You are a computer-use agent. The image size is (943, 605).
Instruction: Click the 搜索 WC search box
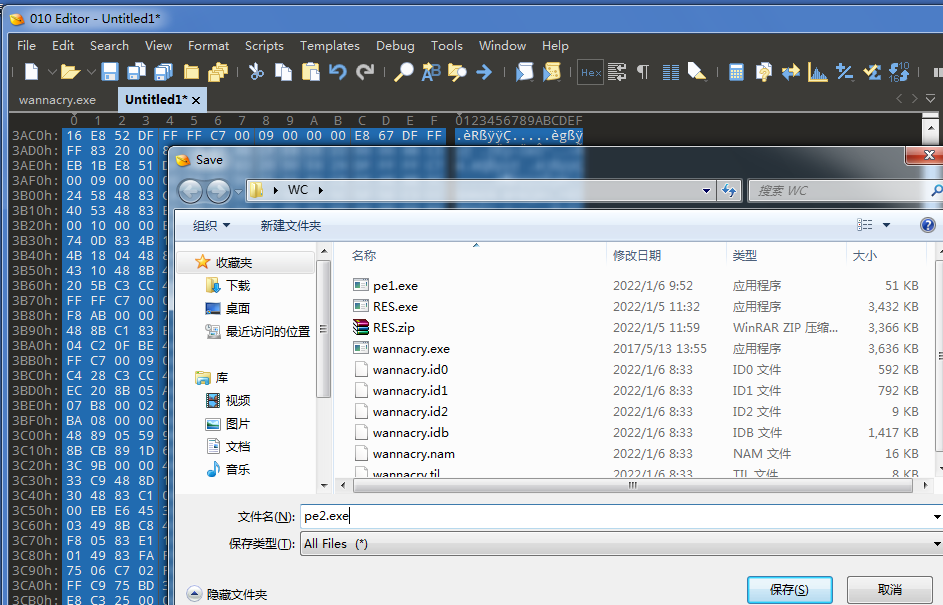(841, 191)
